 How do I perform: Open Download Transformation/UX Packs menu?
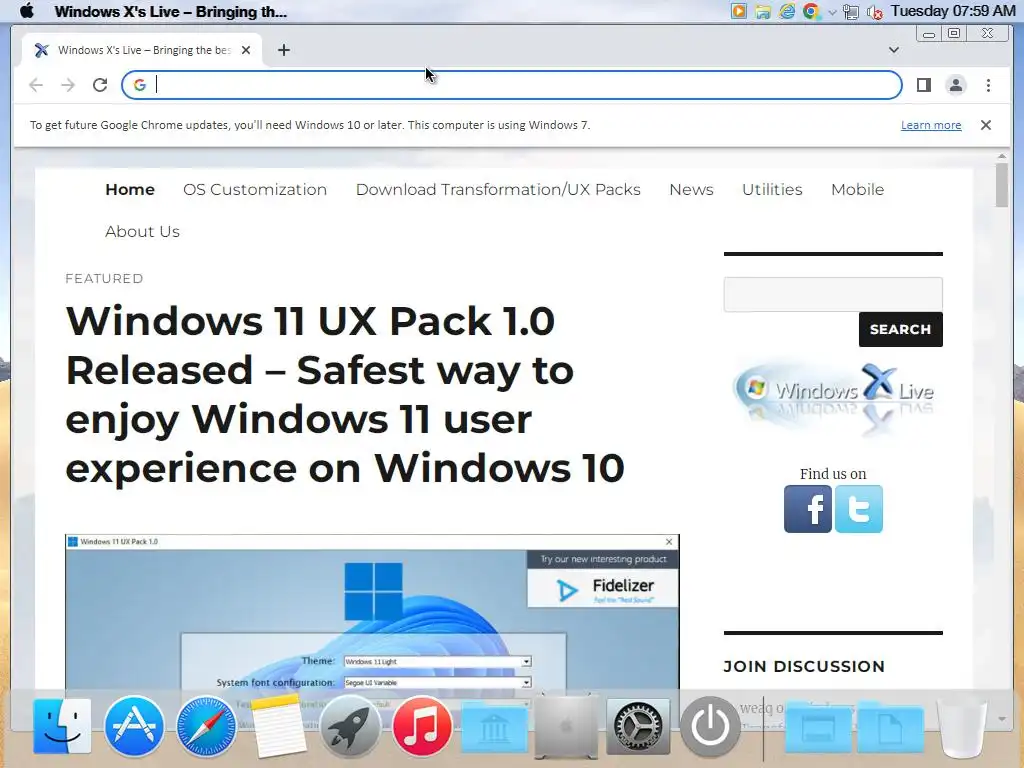tap(498, 189)
